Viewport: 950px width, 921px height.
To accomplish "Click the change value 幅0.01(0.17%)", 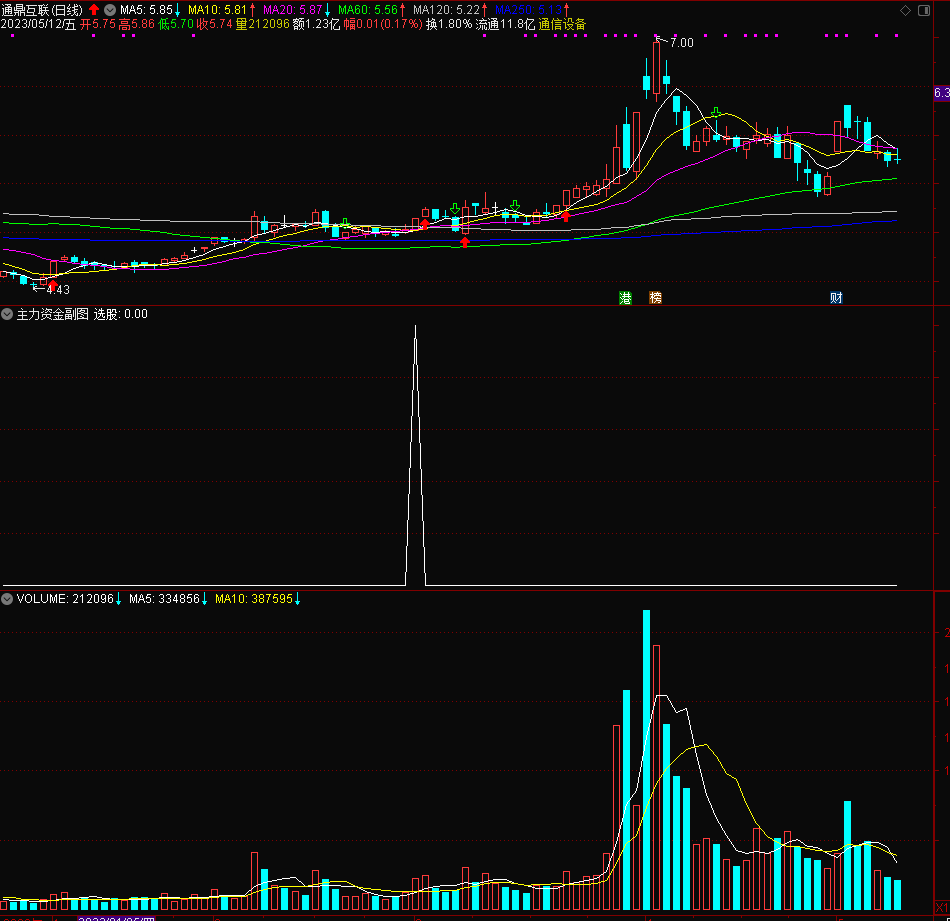I will [x=383, y=24].
